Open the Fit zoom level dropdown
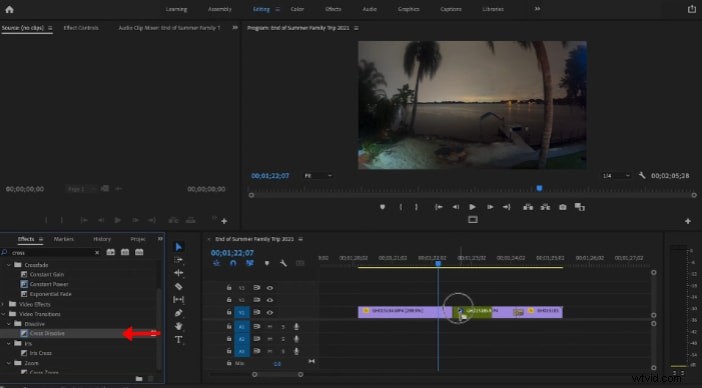 (318, 176)
